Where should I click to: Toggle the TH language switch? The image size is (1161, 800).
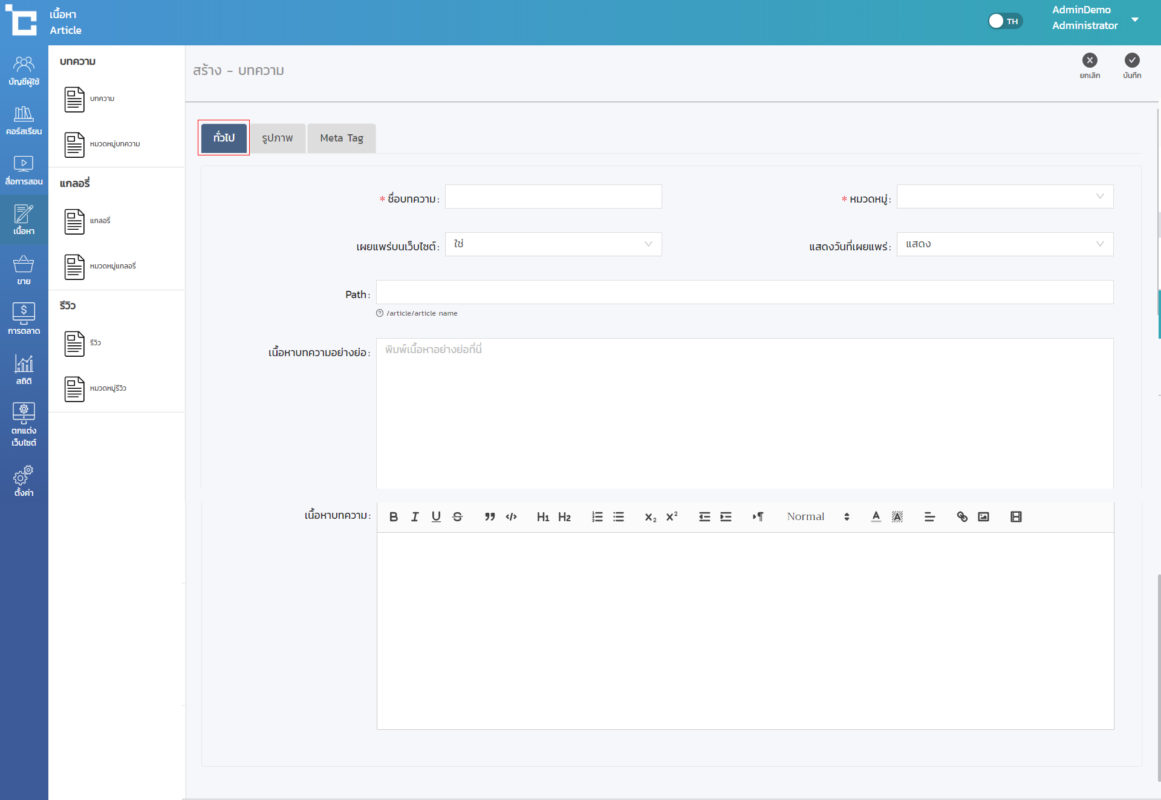point(1005,21)
